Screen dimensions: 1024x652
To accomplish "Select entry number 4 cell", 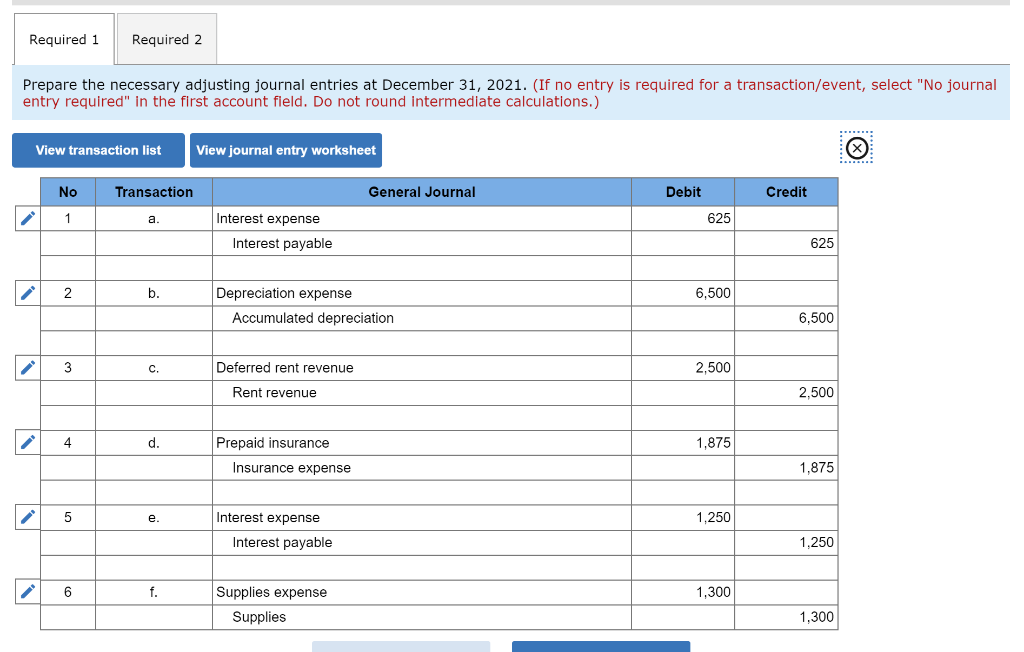I will tap(68, 442).
